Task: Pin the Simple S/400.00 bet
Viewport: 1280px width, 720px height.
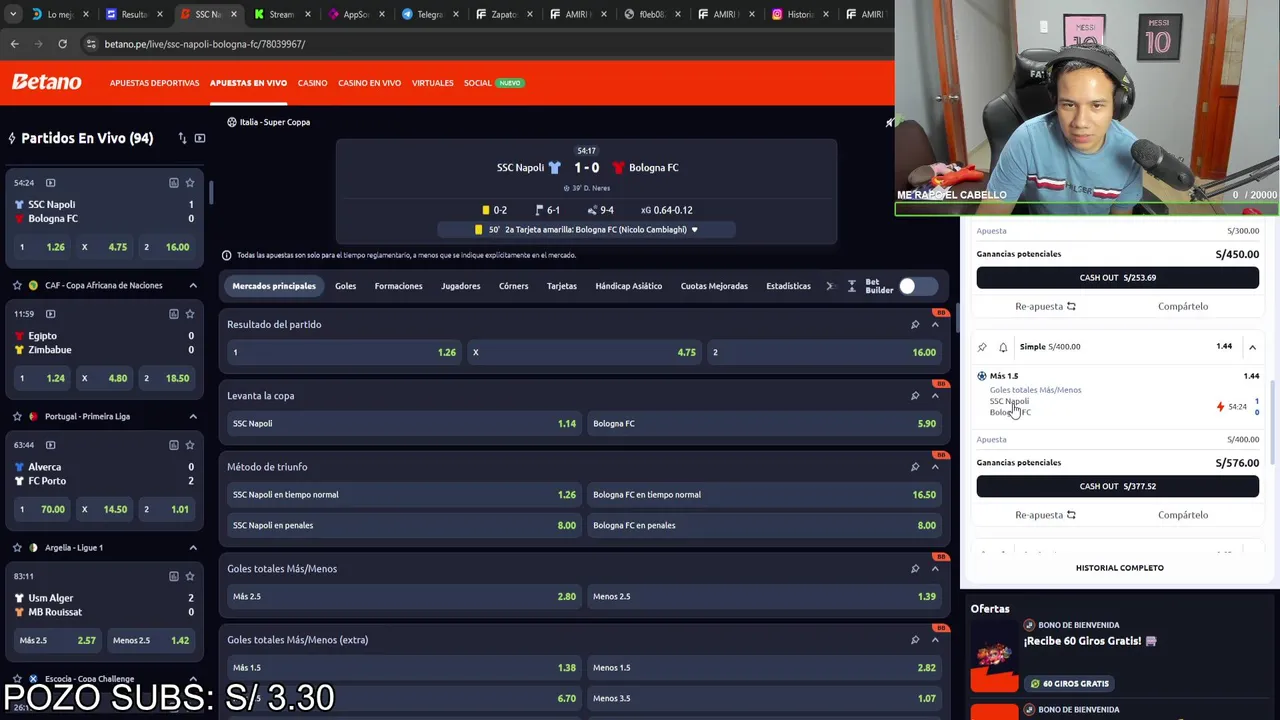Action: pos(982,347)
